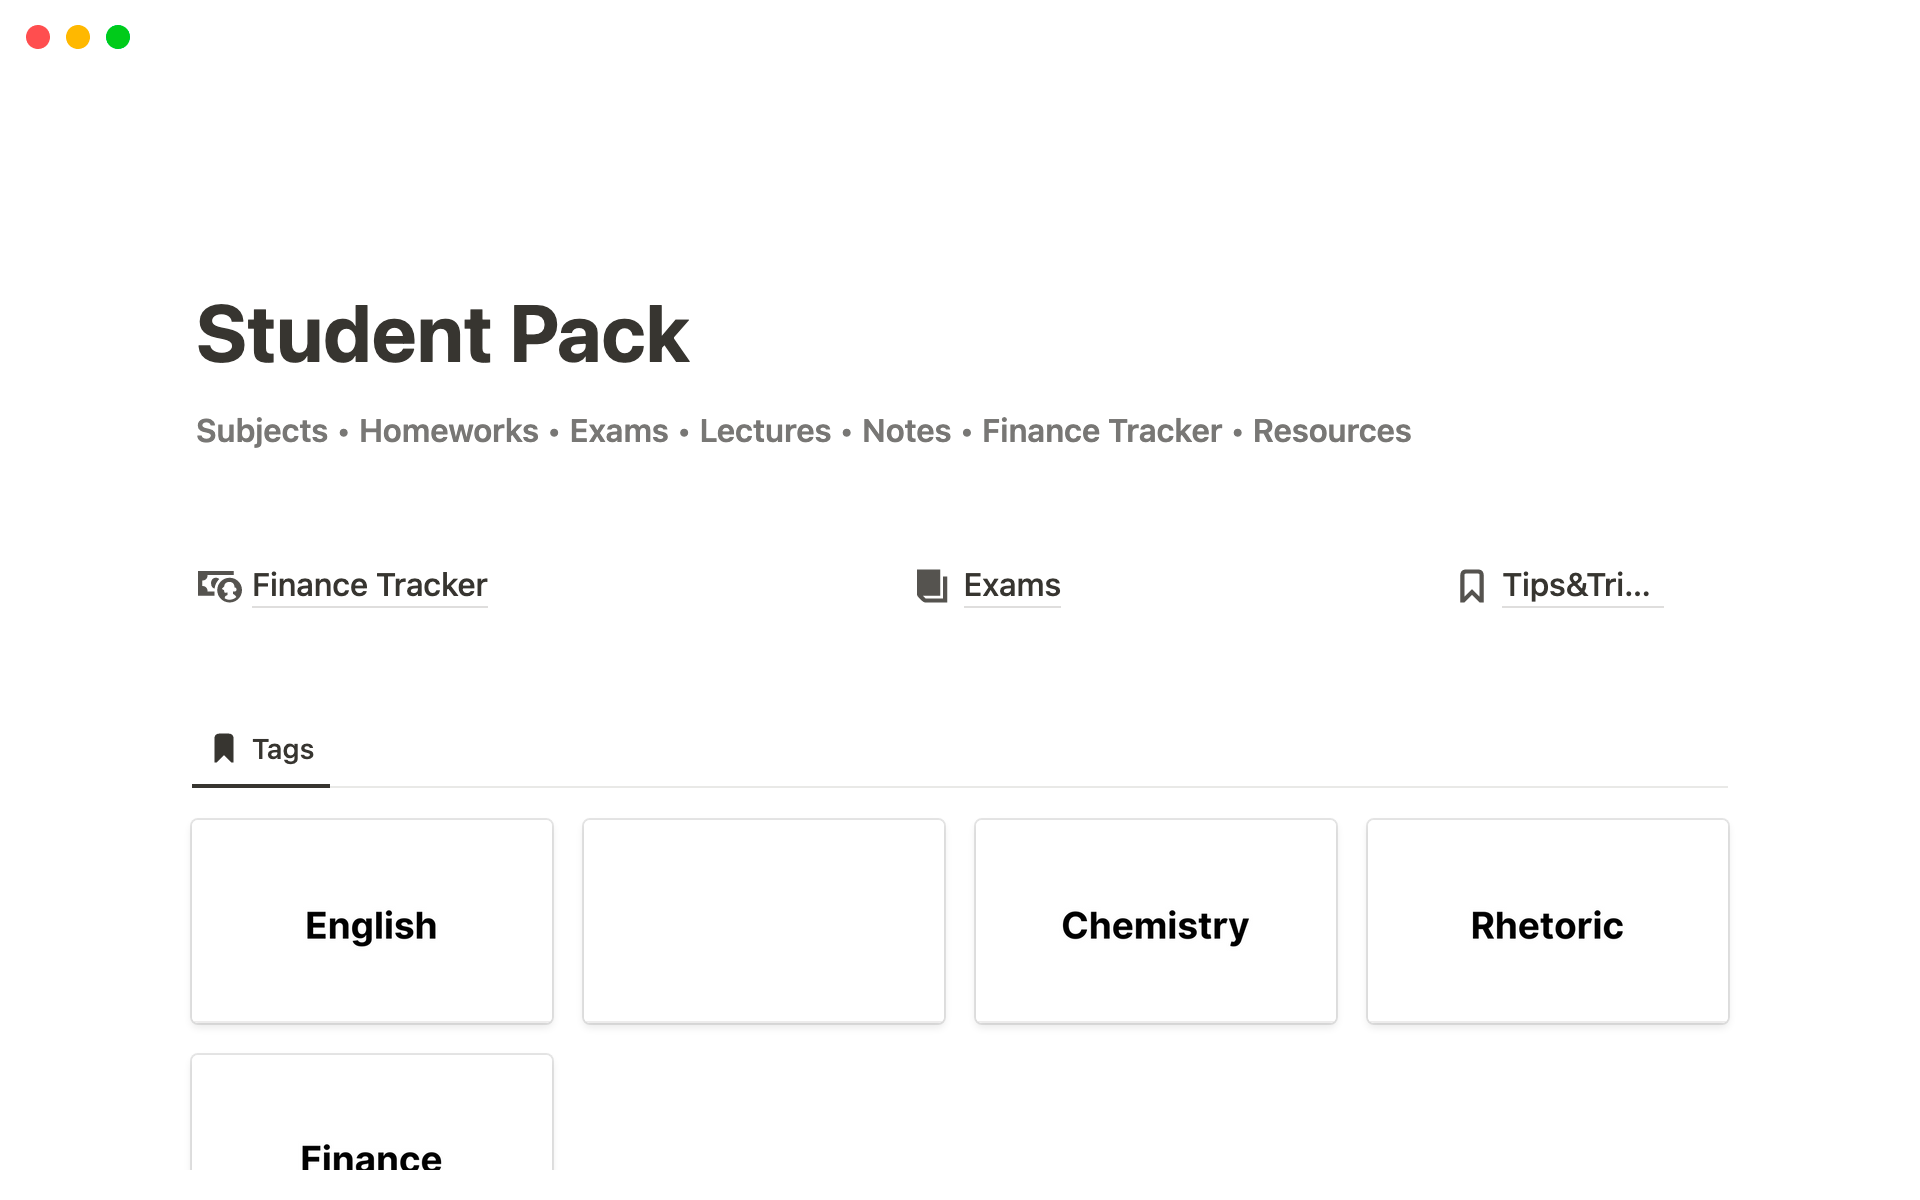Click the word Subjects in subtitle
The width and height of the screenshot is (1920, 1200).
[x=261, y=431]
